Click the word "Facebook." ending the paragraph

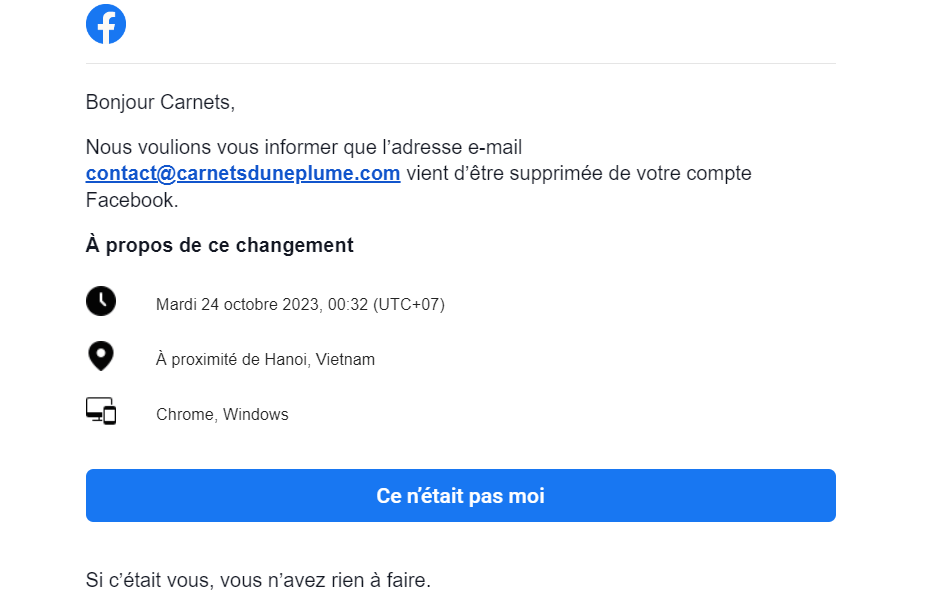click(132, 200)
